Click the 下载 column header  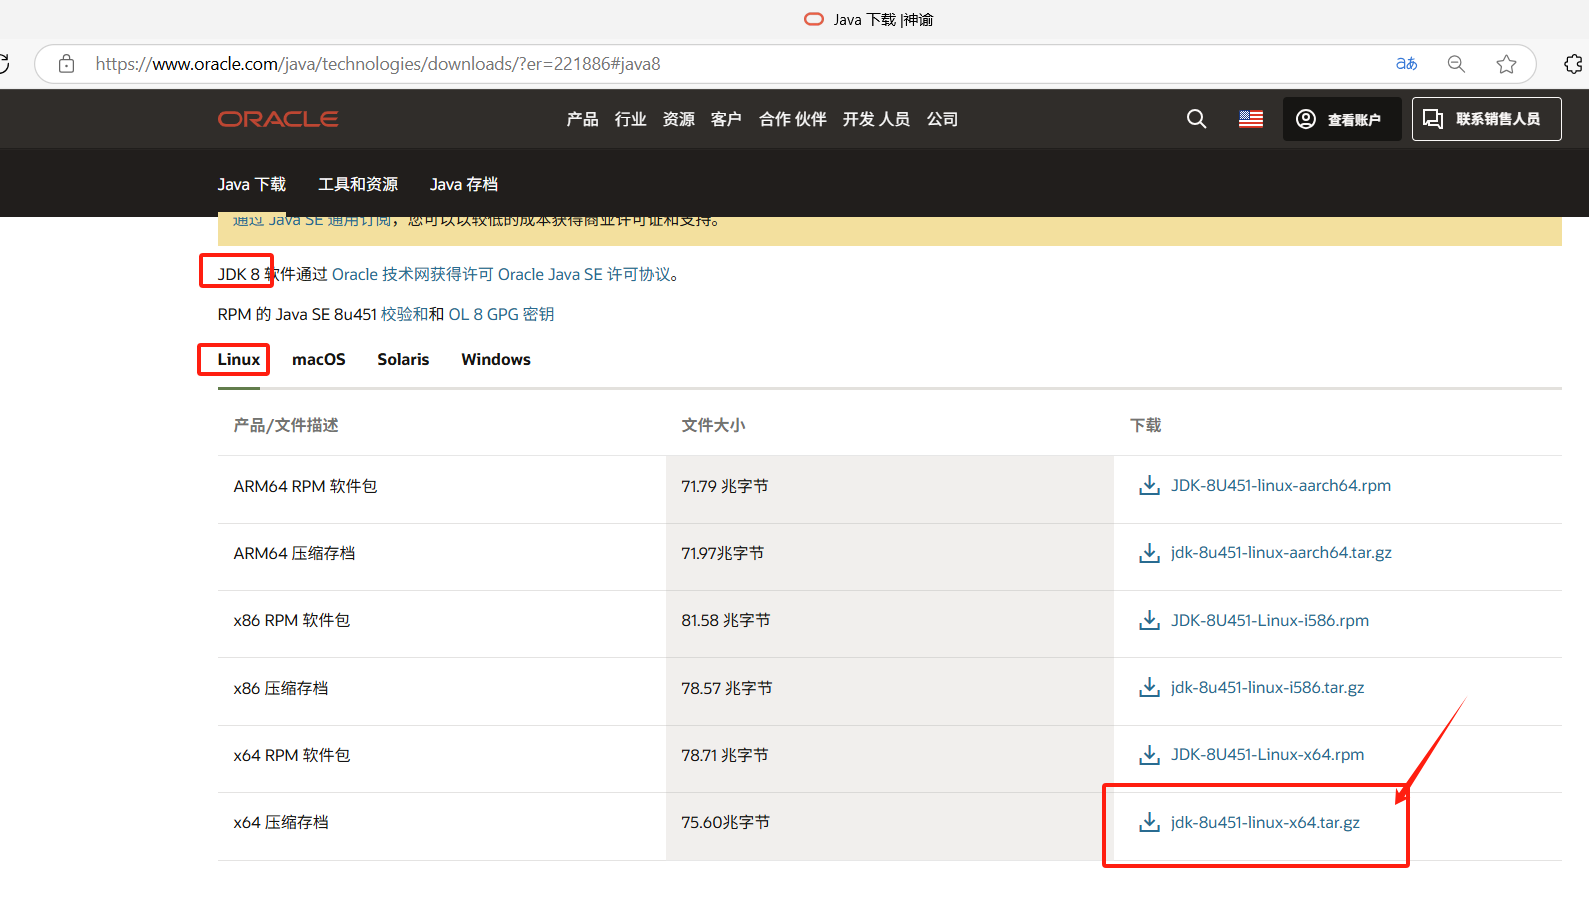click(1146, 426)
